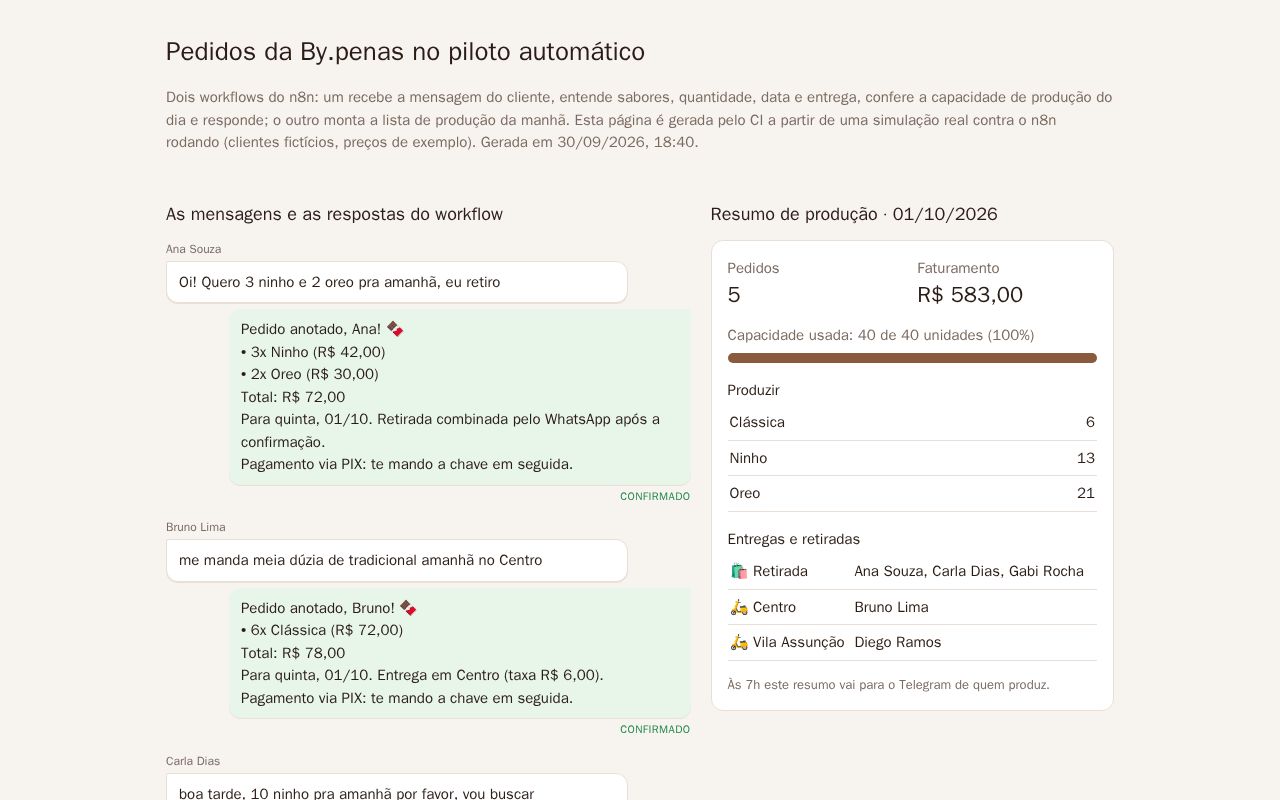
Task: Click the pickup names "Ana Souza, Carla Dias, Gabi Rocha"
Action: pyautogui.click(x=969, y=571)
